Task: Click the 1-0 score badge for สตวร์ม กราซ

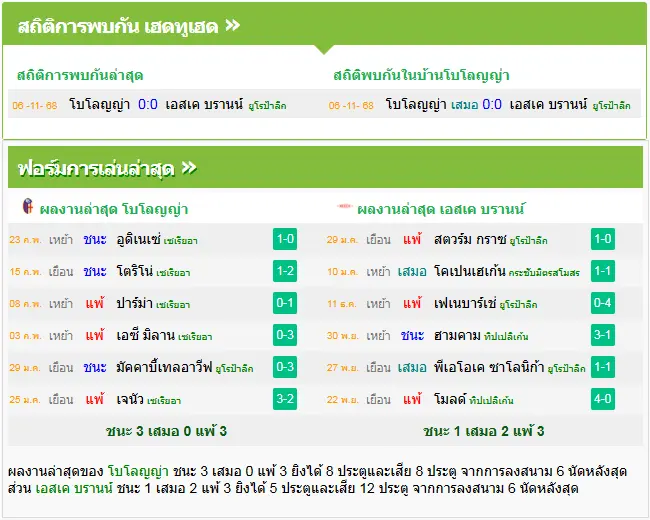Action: click(x=603, y=239)
